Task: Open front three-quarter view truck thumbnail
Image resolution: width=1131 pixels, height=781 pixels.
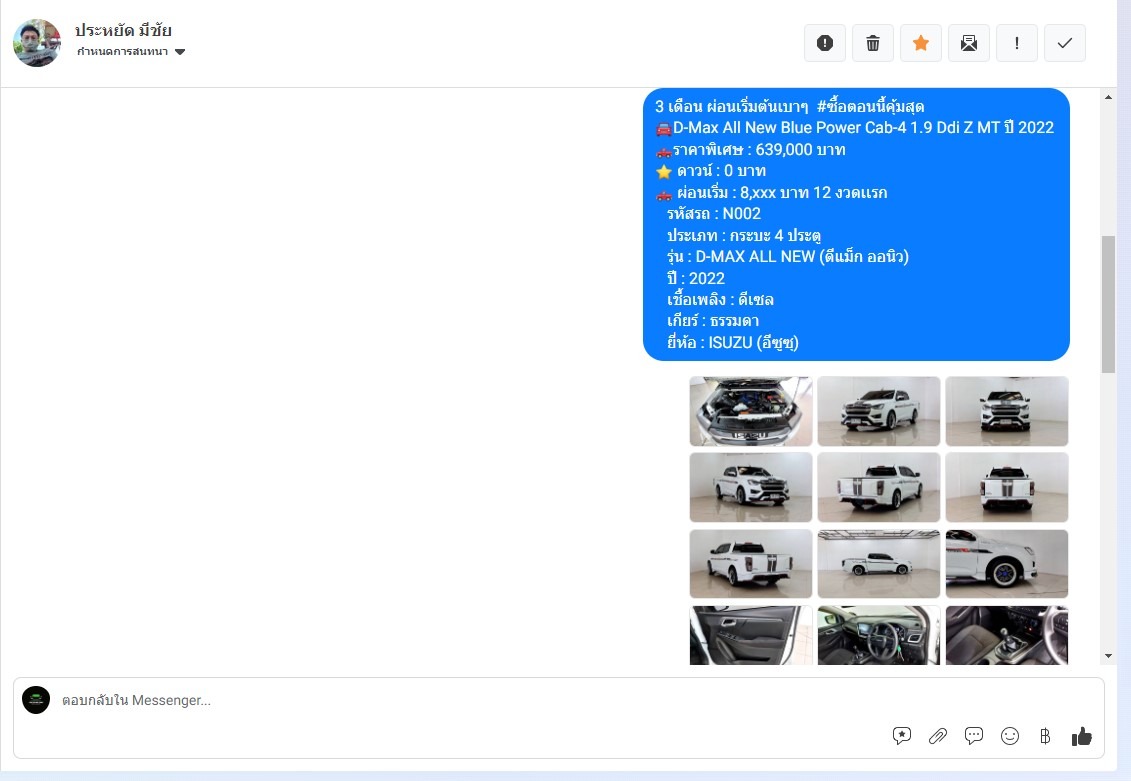Action: (879, 411)
